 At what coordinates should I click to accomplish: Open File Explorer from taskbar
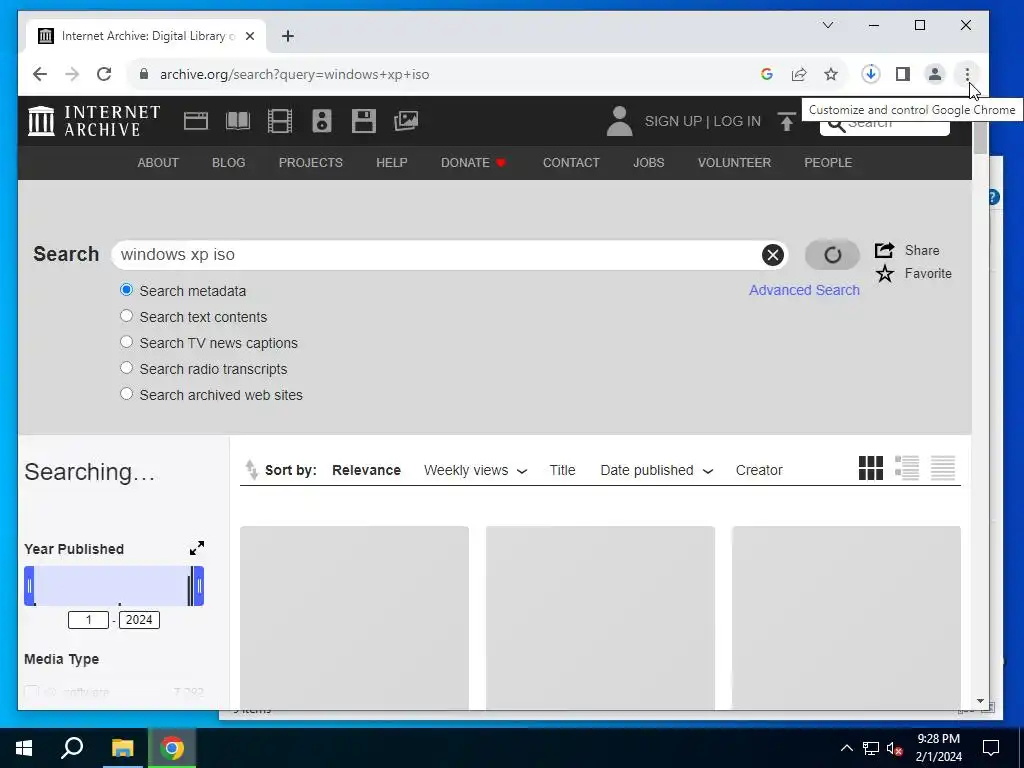122,748
